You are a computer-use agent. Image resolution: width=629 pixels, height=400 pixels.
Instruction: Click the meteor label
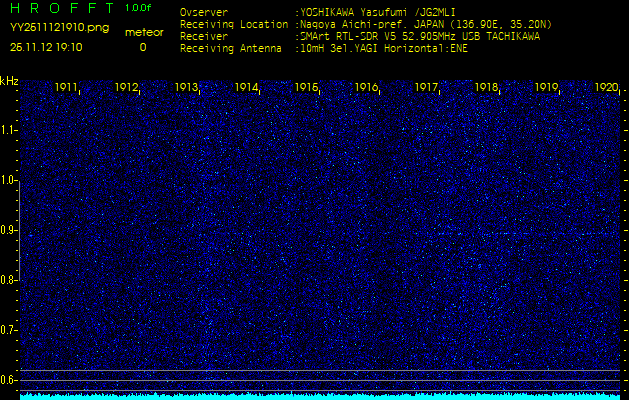point(144,32)
